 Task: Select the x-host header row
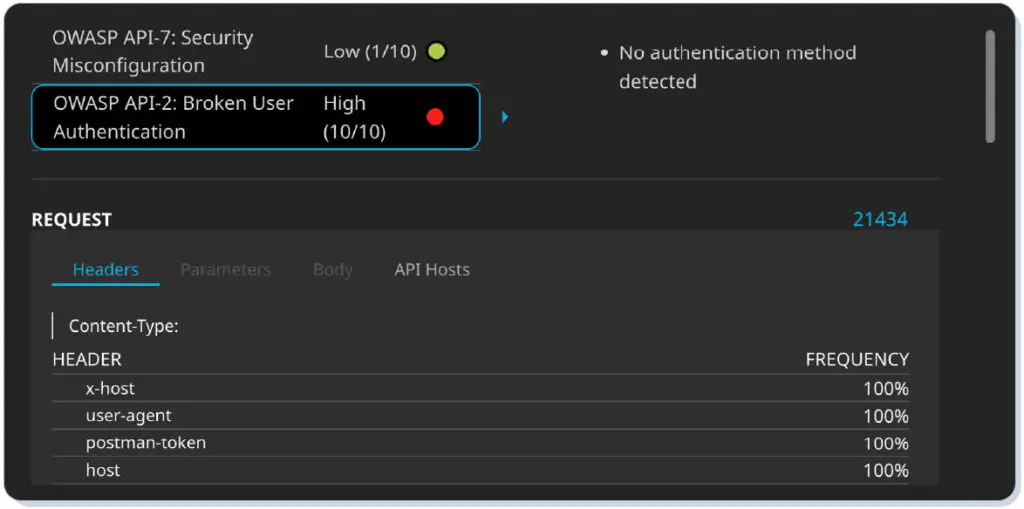click(481, 389)
